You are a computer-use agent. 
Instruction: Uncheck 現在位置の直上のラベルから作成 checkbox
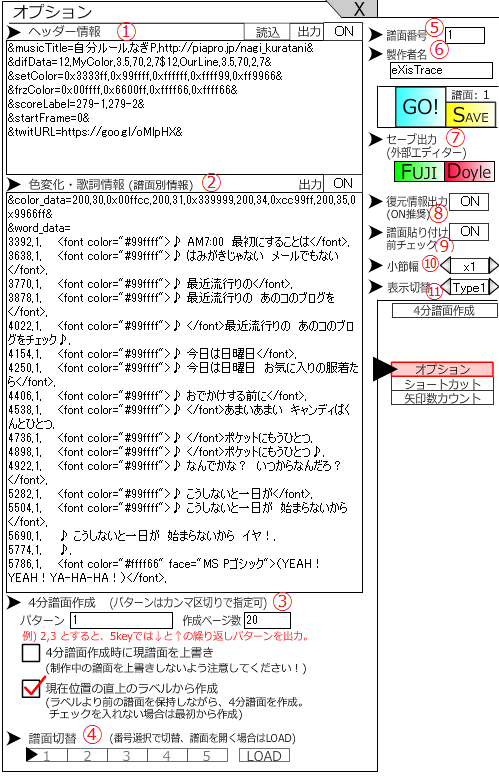[x=31, y=689]
